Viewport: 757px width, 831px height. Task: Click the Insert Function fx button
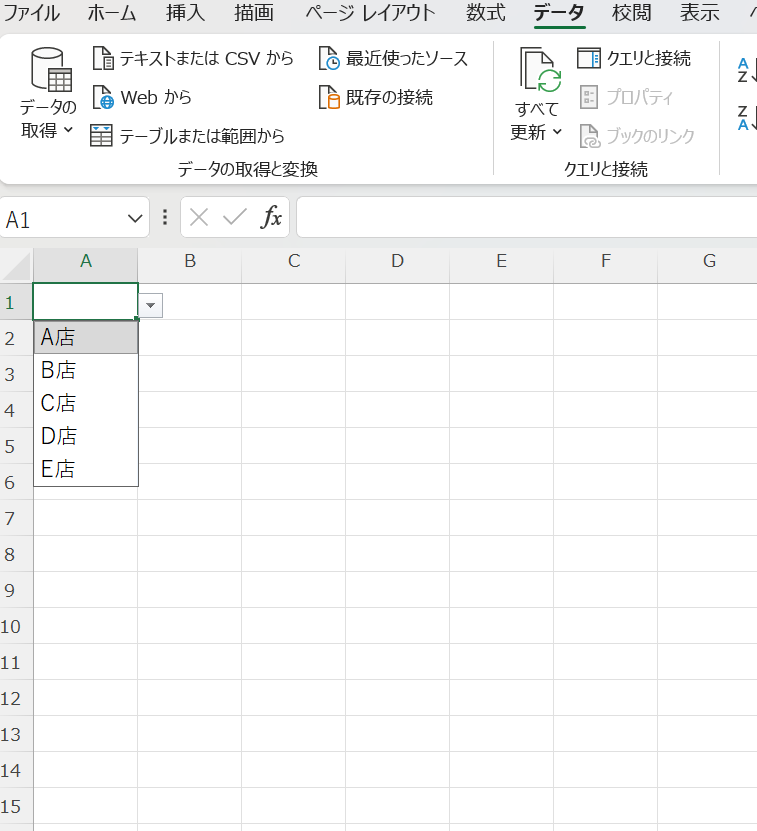point(271,218)
